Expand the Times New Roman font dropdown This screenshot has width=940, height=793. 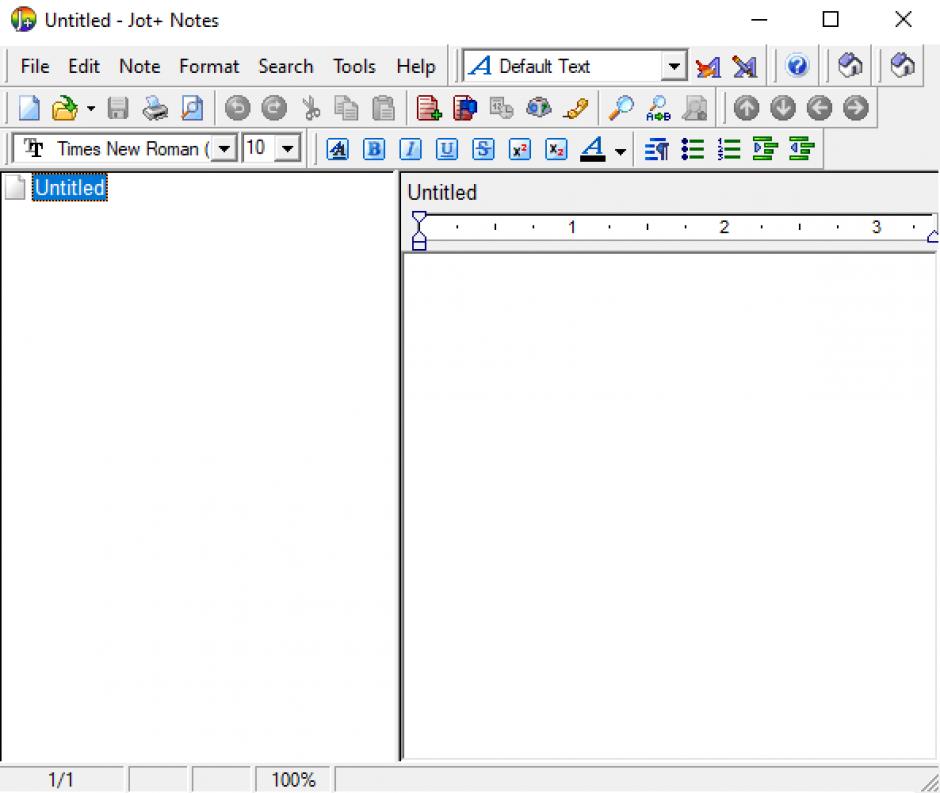pyautogui.click(x=224, y=149)
